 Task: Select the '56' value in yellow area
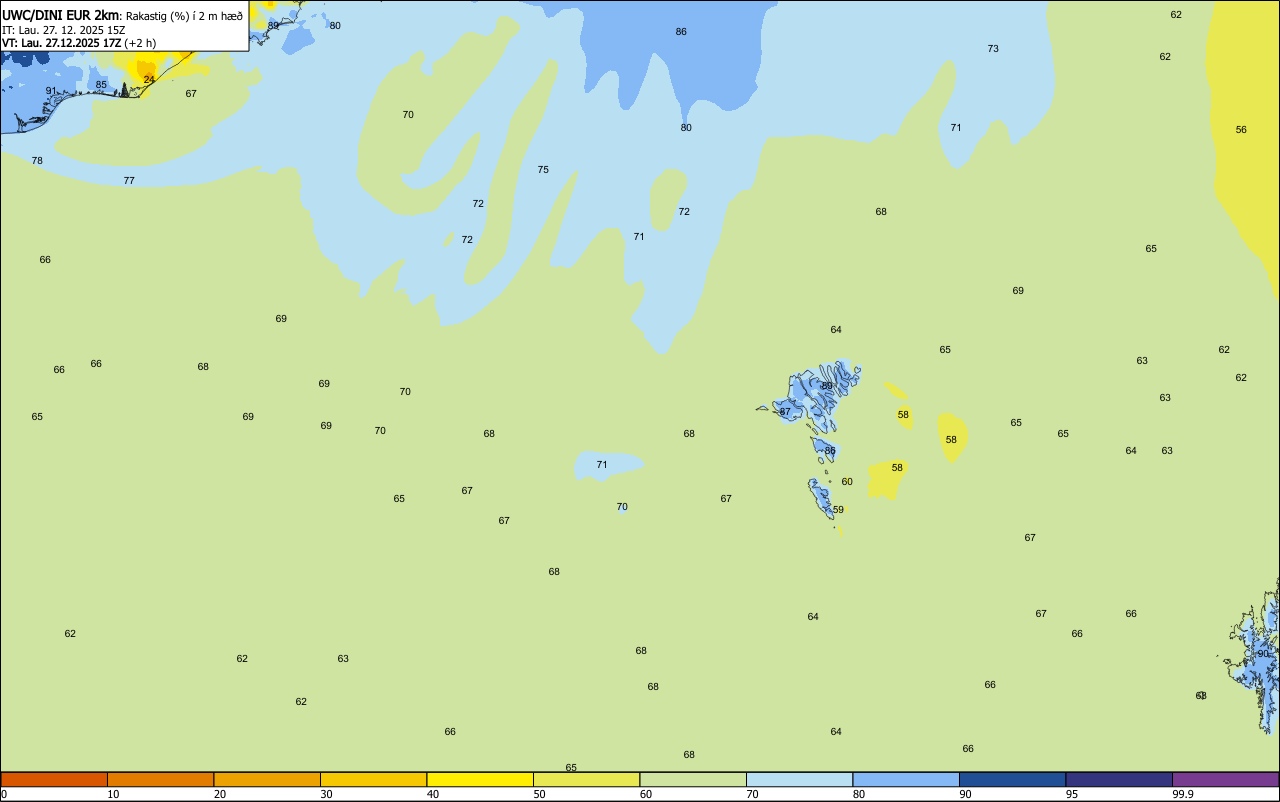(x=1241, y=129)
